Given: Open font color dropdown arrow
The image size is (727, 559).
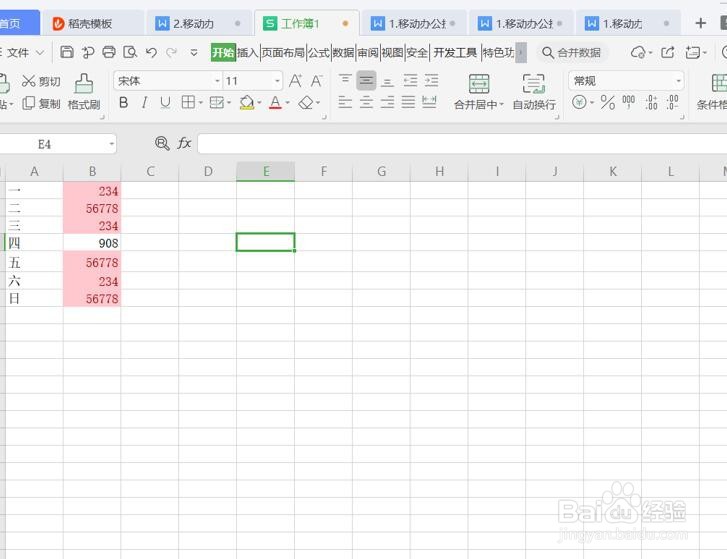Looking at the screenshot, I should (x=287, y=102).
